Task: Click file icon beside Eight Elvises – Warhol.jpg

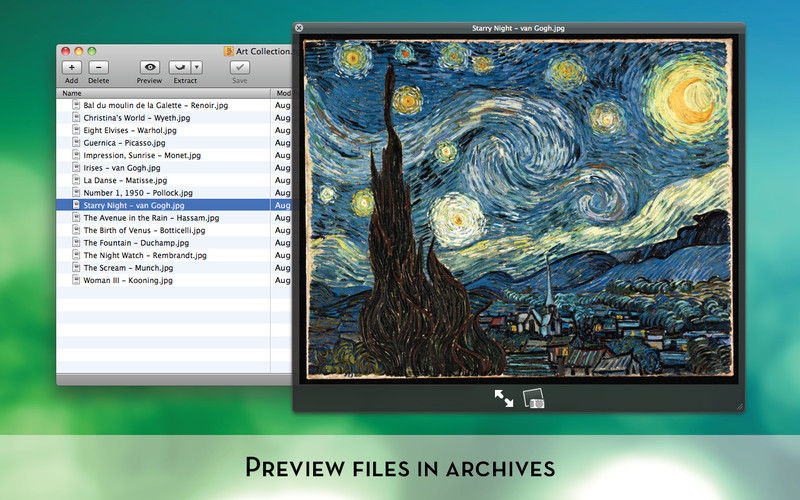Action: tap(76, 130)
